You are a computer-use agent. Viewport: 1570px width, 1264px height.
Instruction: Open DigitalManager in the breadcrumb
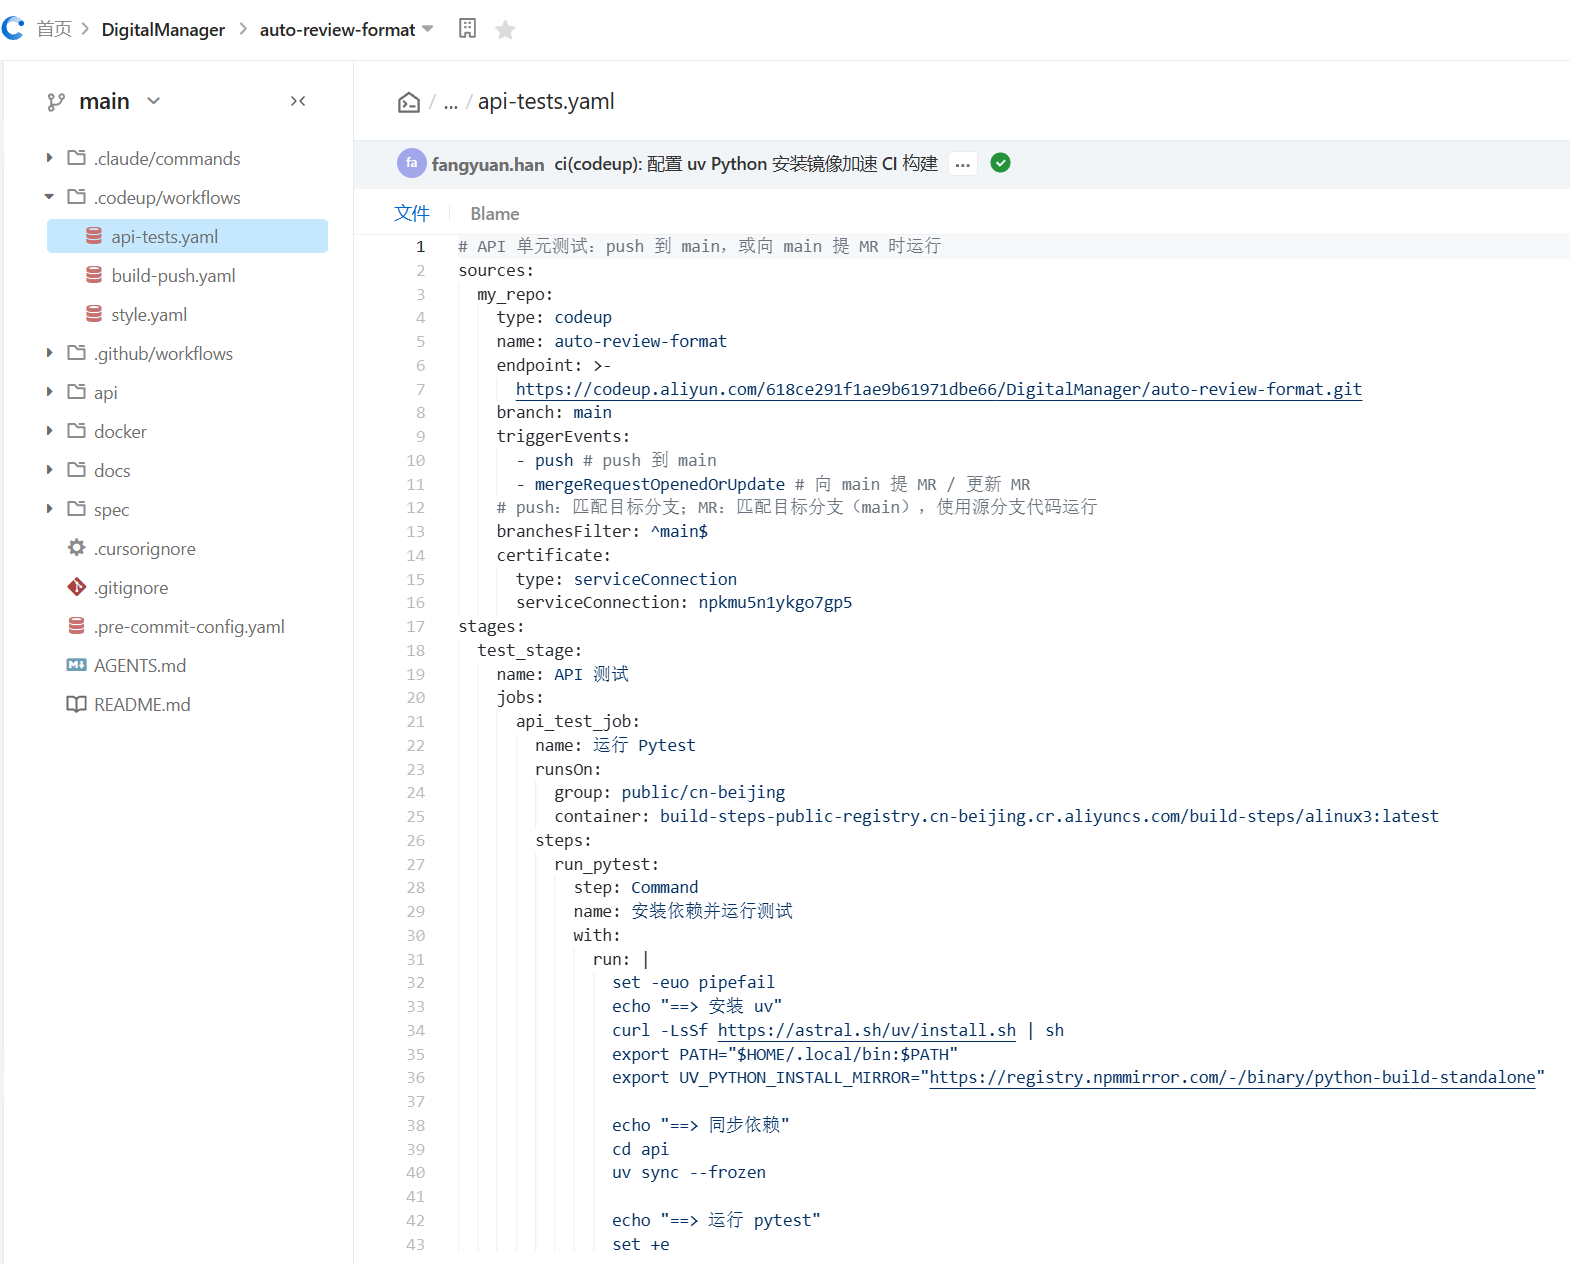coord(163,29)
